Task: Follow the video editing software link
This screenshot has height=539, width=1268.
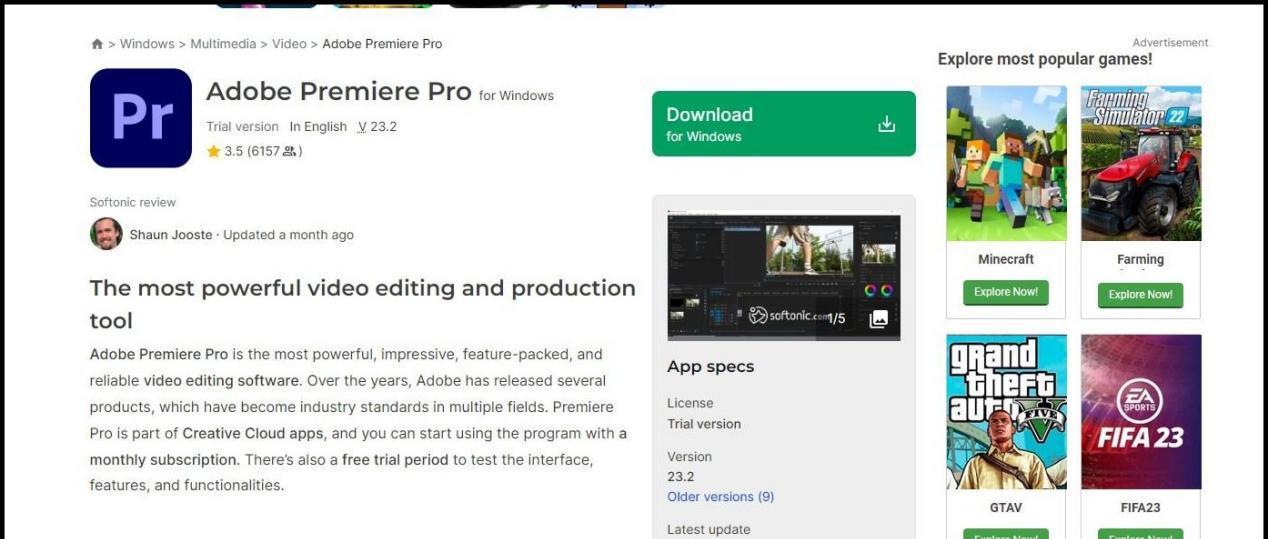Action: click(221, 381)
